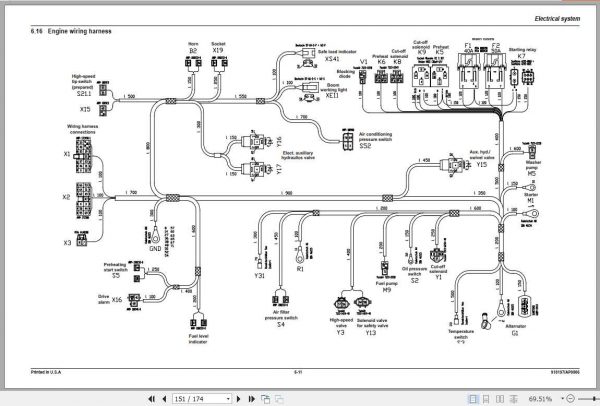Click the S211 high-speed tip-switch label
The width and height of the screenshot is (600, 406).
point(84,93)
